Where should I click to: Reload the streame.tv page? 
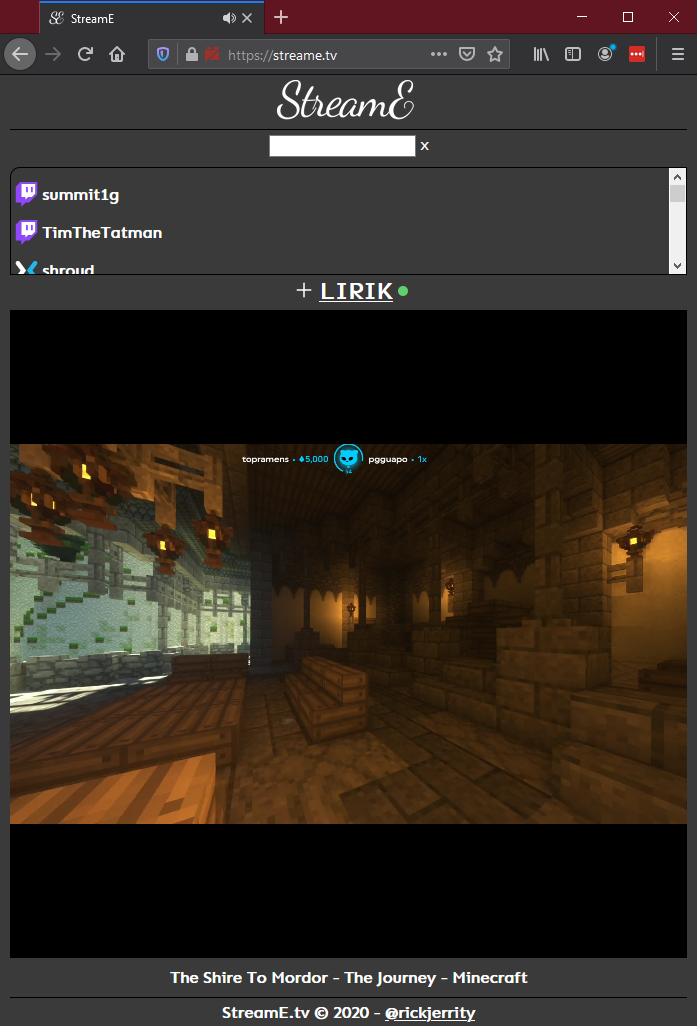(x=85, y=54)
